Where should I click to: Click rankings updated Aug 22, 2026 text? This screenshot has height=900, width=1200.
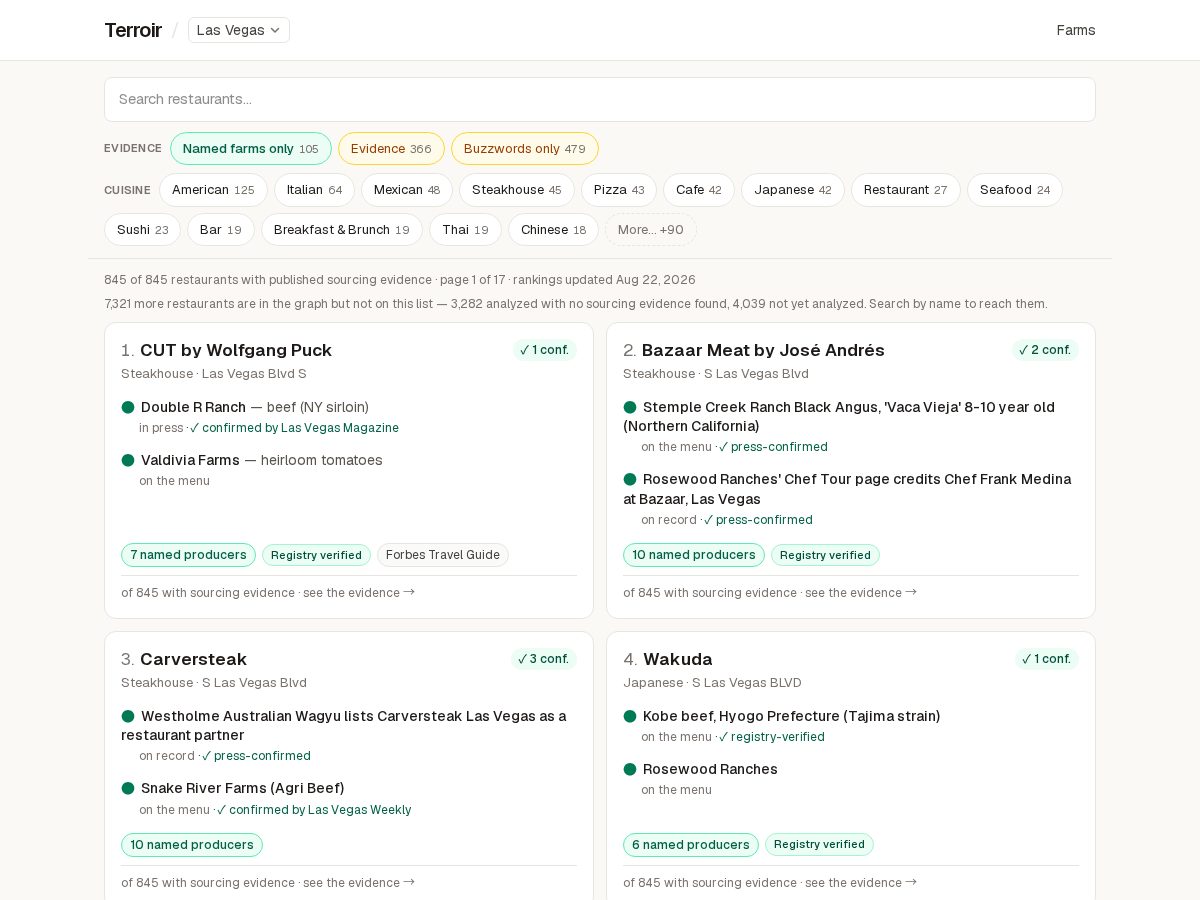[604, 280]
